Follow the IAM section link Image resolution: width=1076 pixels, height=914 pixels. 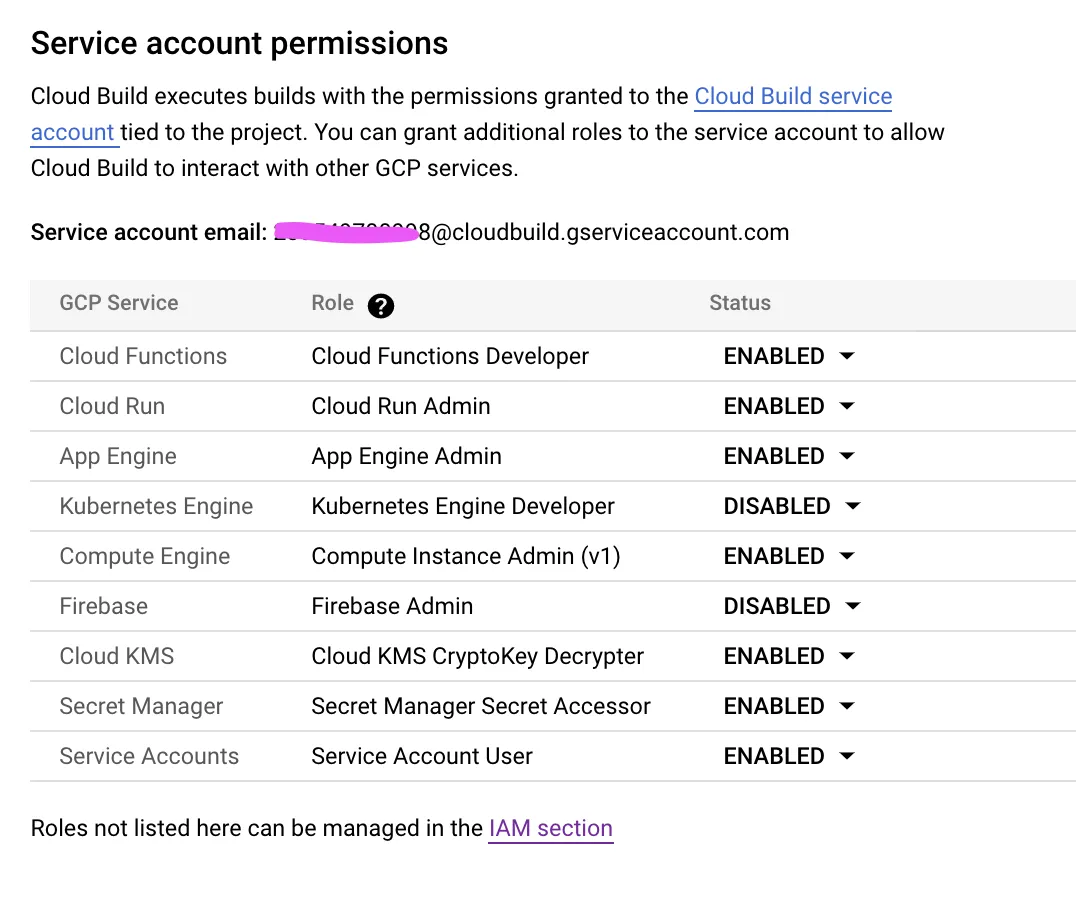pos(550,829)
